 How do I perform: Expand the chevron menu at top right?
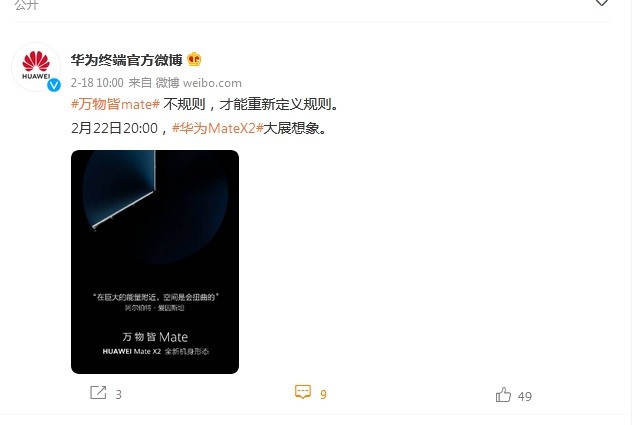[601, 3]
